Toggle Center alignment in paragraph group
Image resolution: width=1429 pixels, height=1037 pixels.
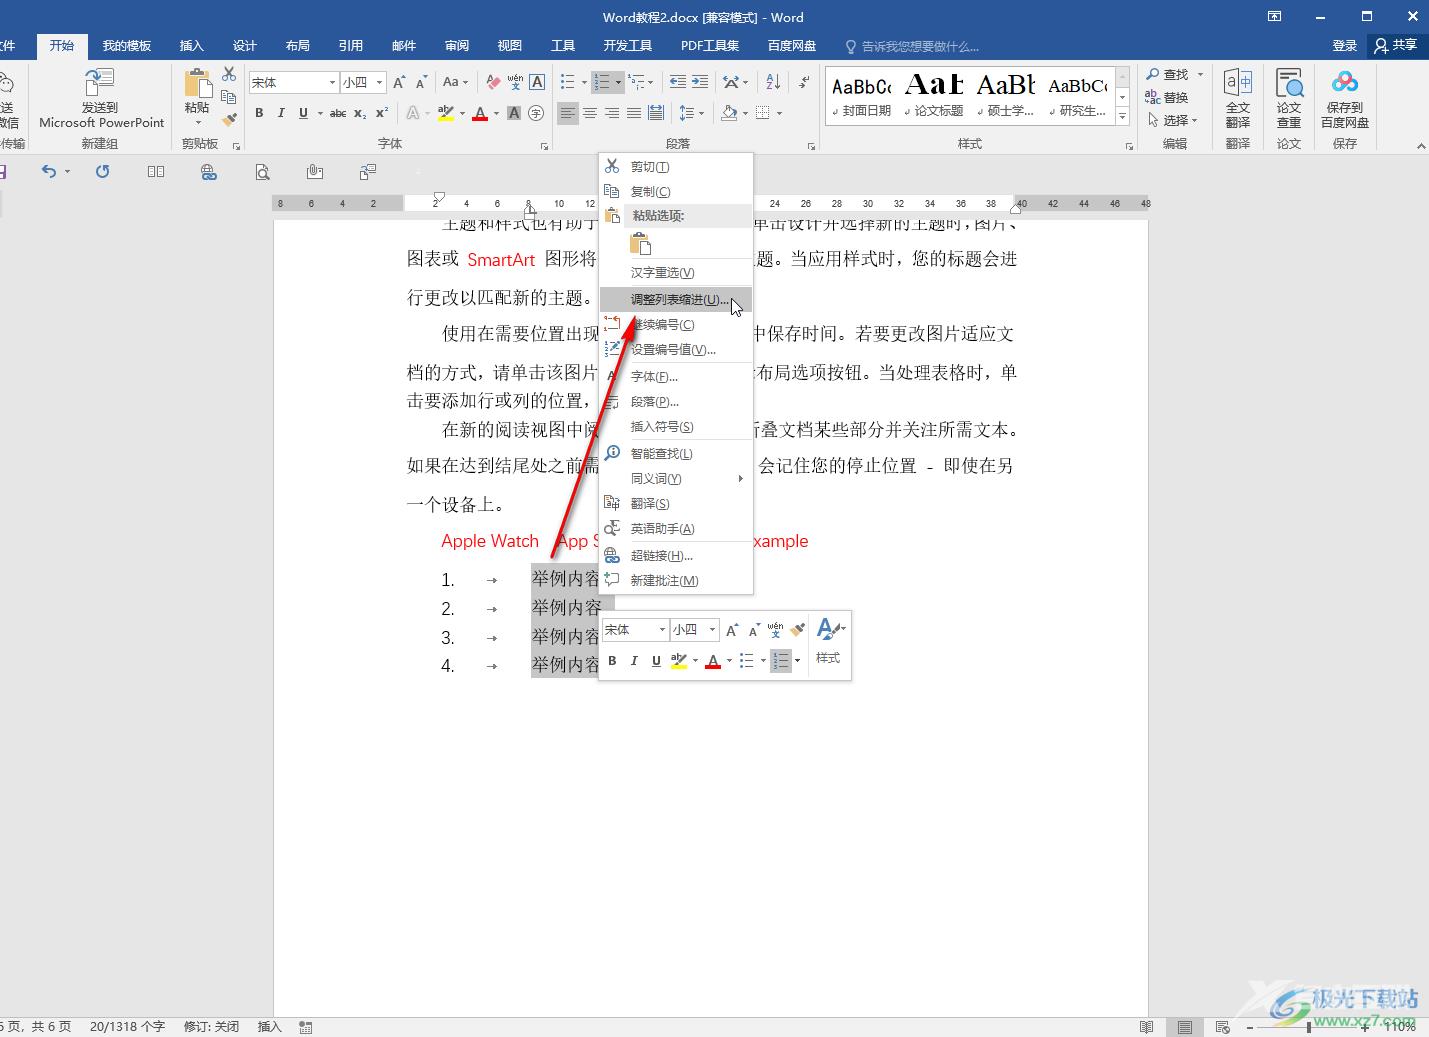click(590, 113)
